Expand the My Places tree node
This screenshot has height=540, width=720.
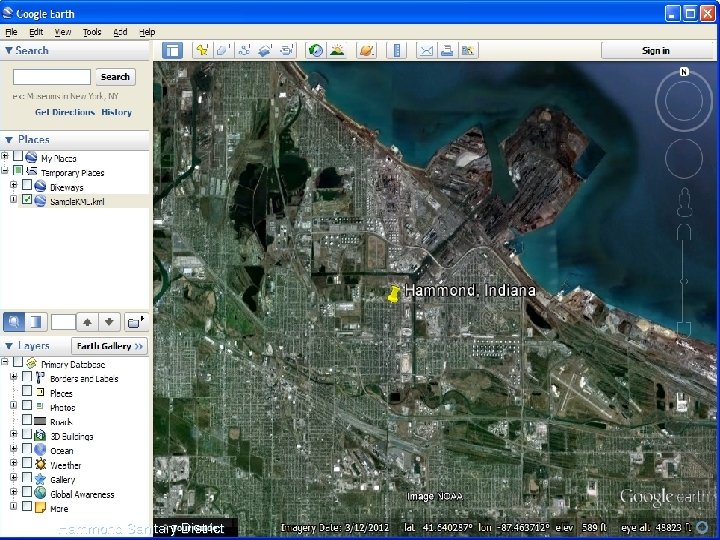6,158
